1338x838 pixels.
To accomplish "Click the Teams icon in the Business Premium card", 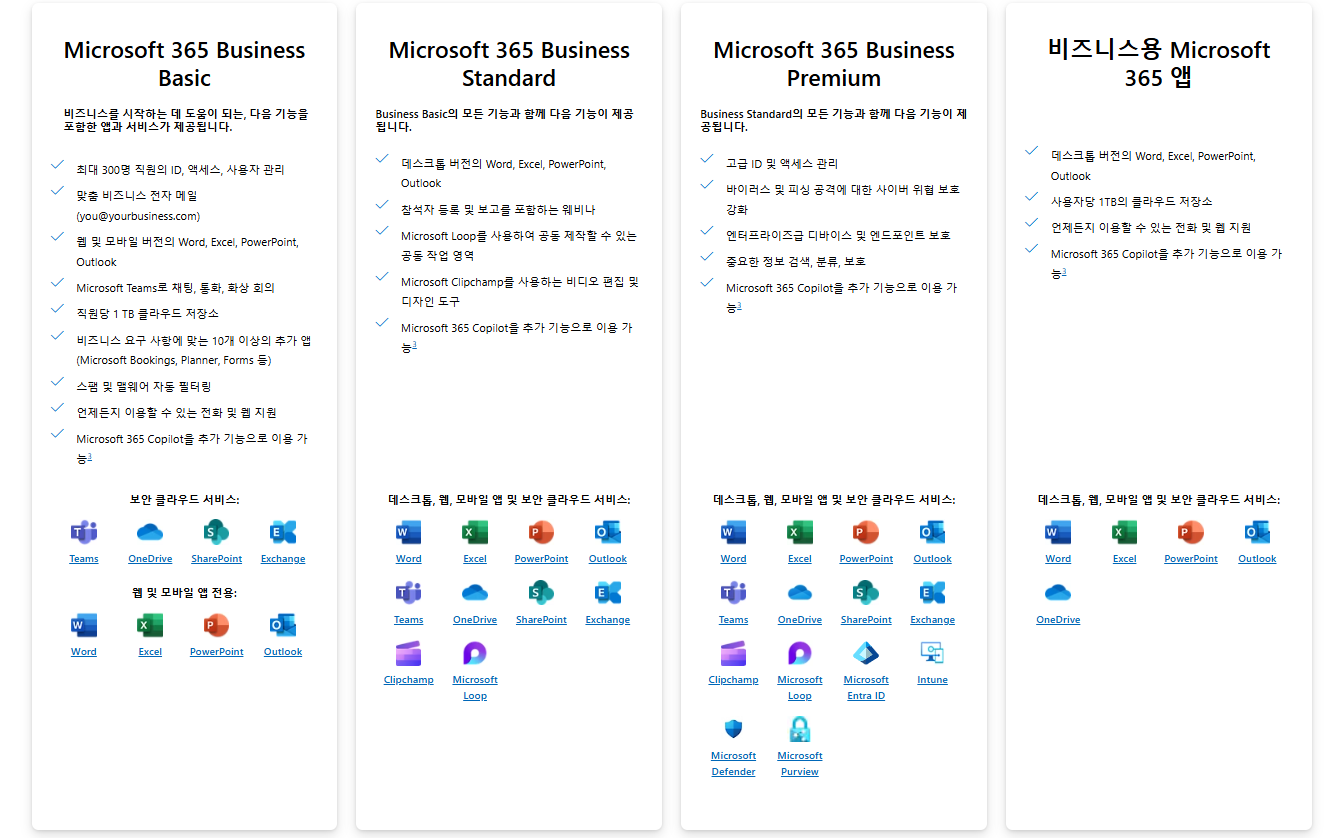I will [x=734, y=593].
